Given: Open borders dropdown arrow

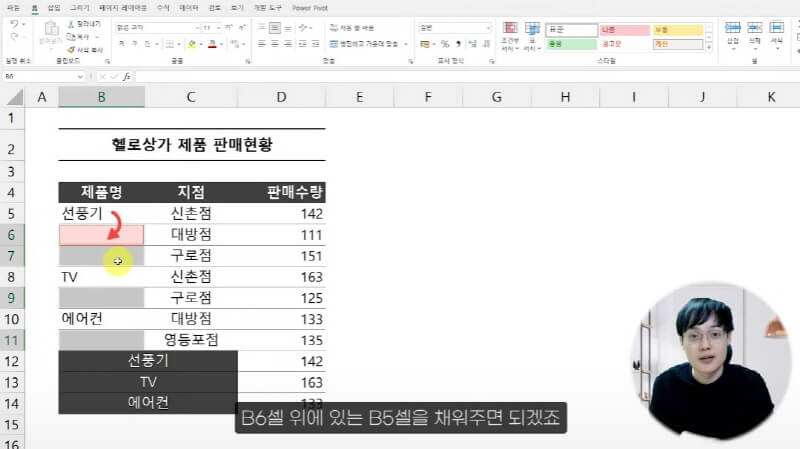Looking at the screenshot, I should [178, 44].
